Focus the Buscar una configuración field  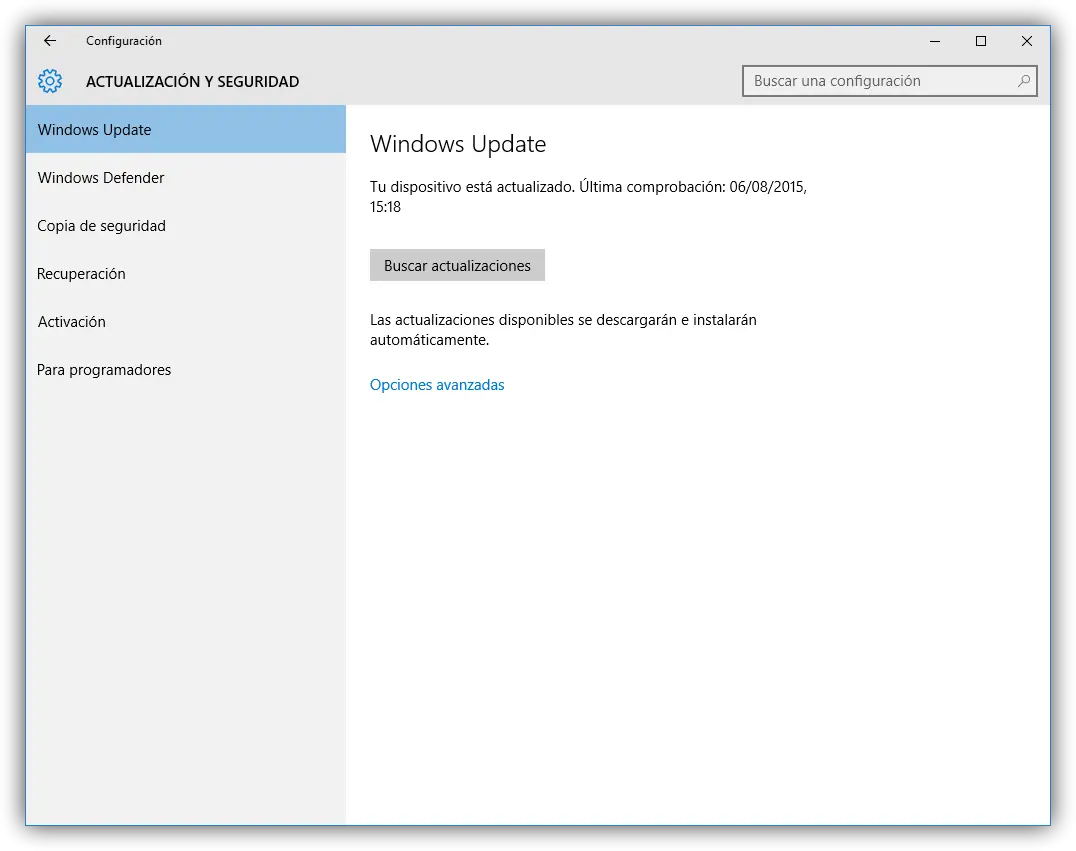pyautogui.click(x=889, y=81)
